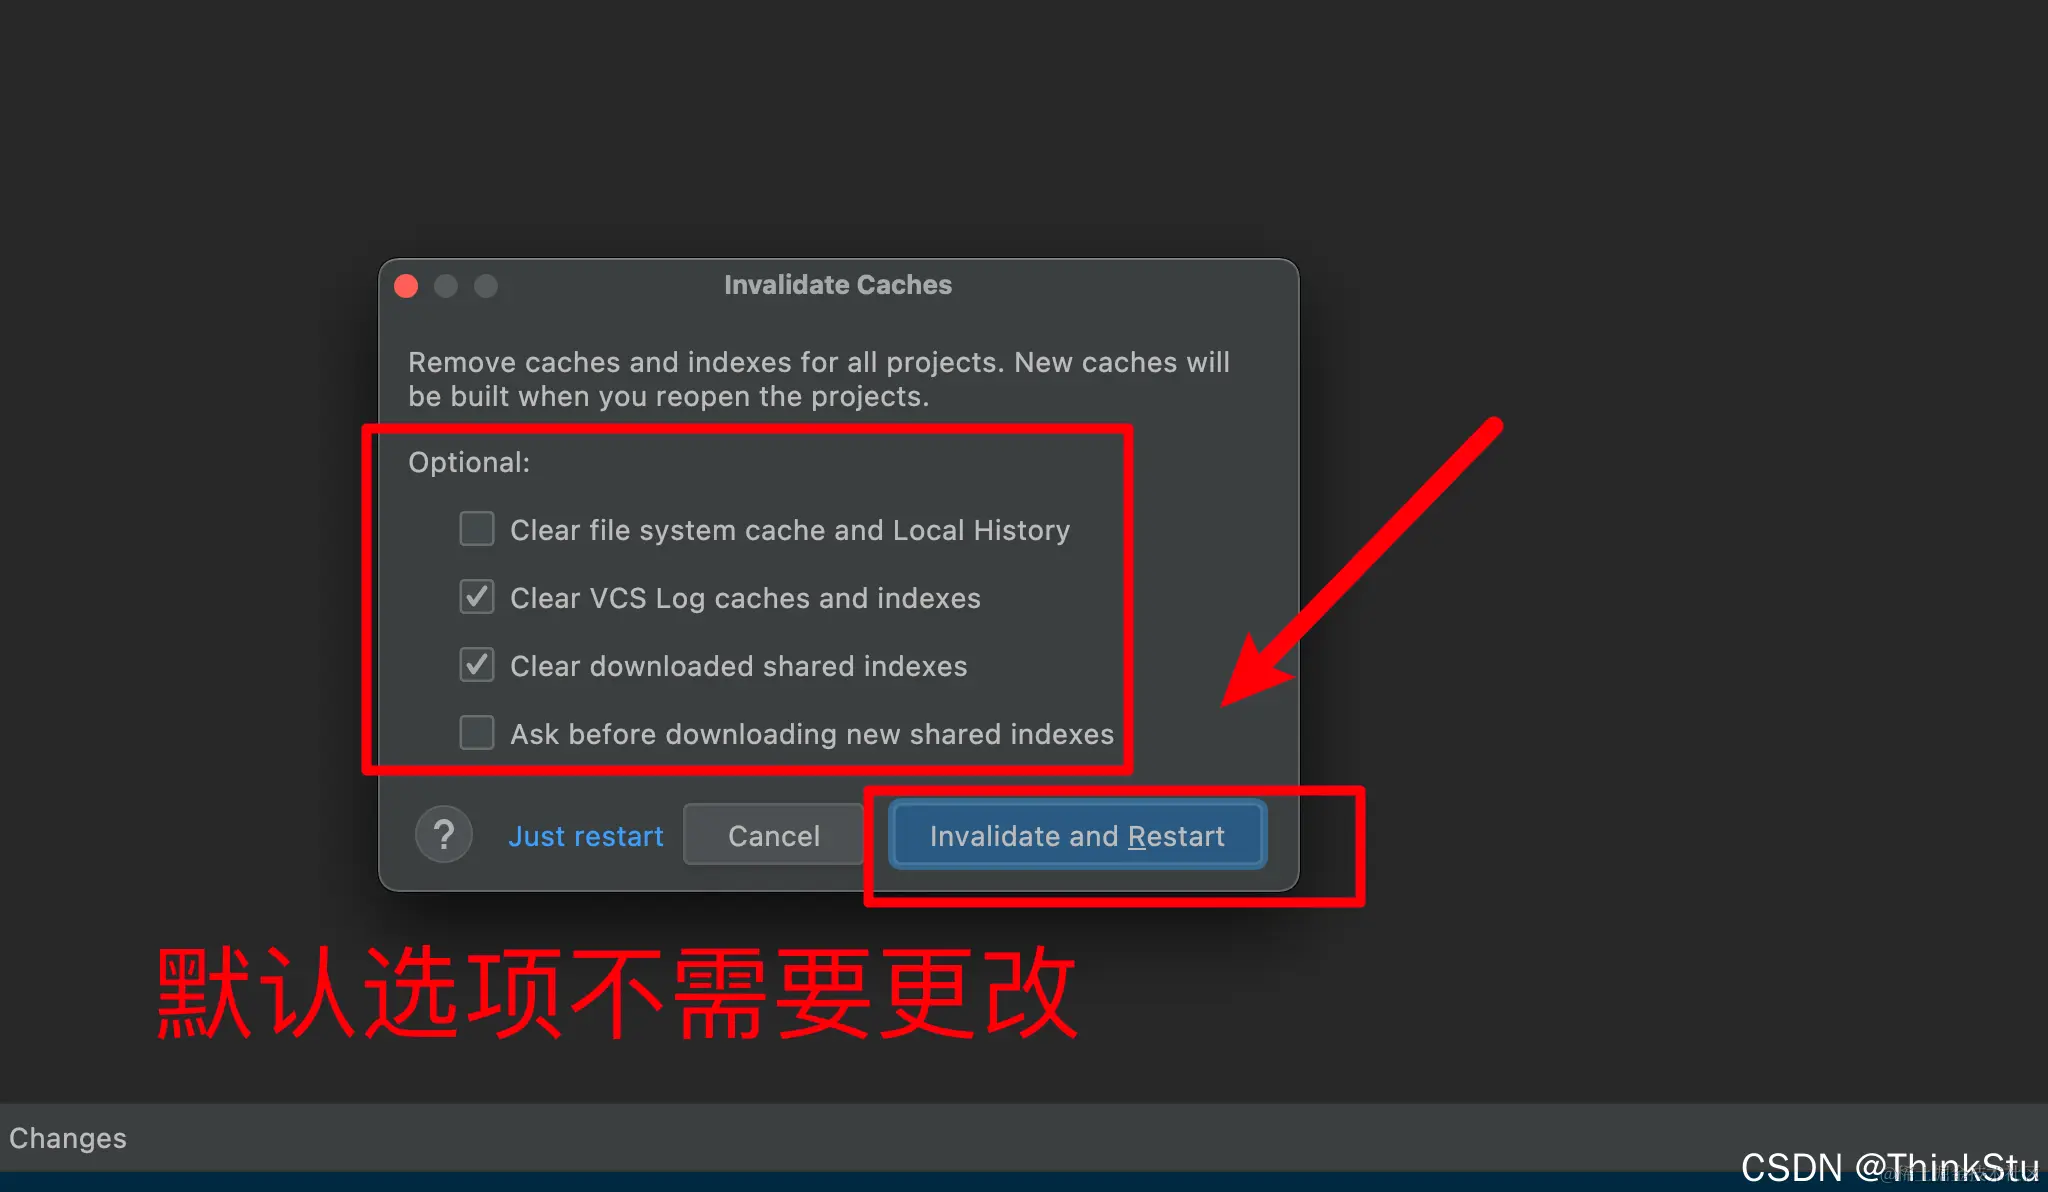Open help via the question mark icon
The height and width of the screenshot is (1192, 2048).
pos(444,835)
